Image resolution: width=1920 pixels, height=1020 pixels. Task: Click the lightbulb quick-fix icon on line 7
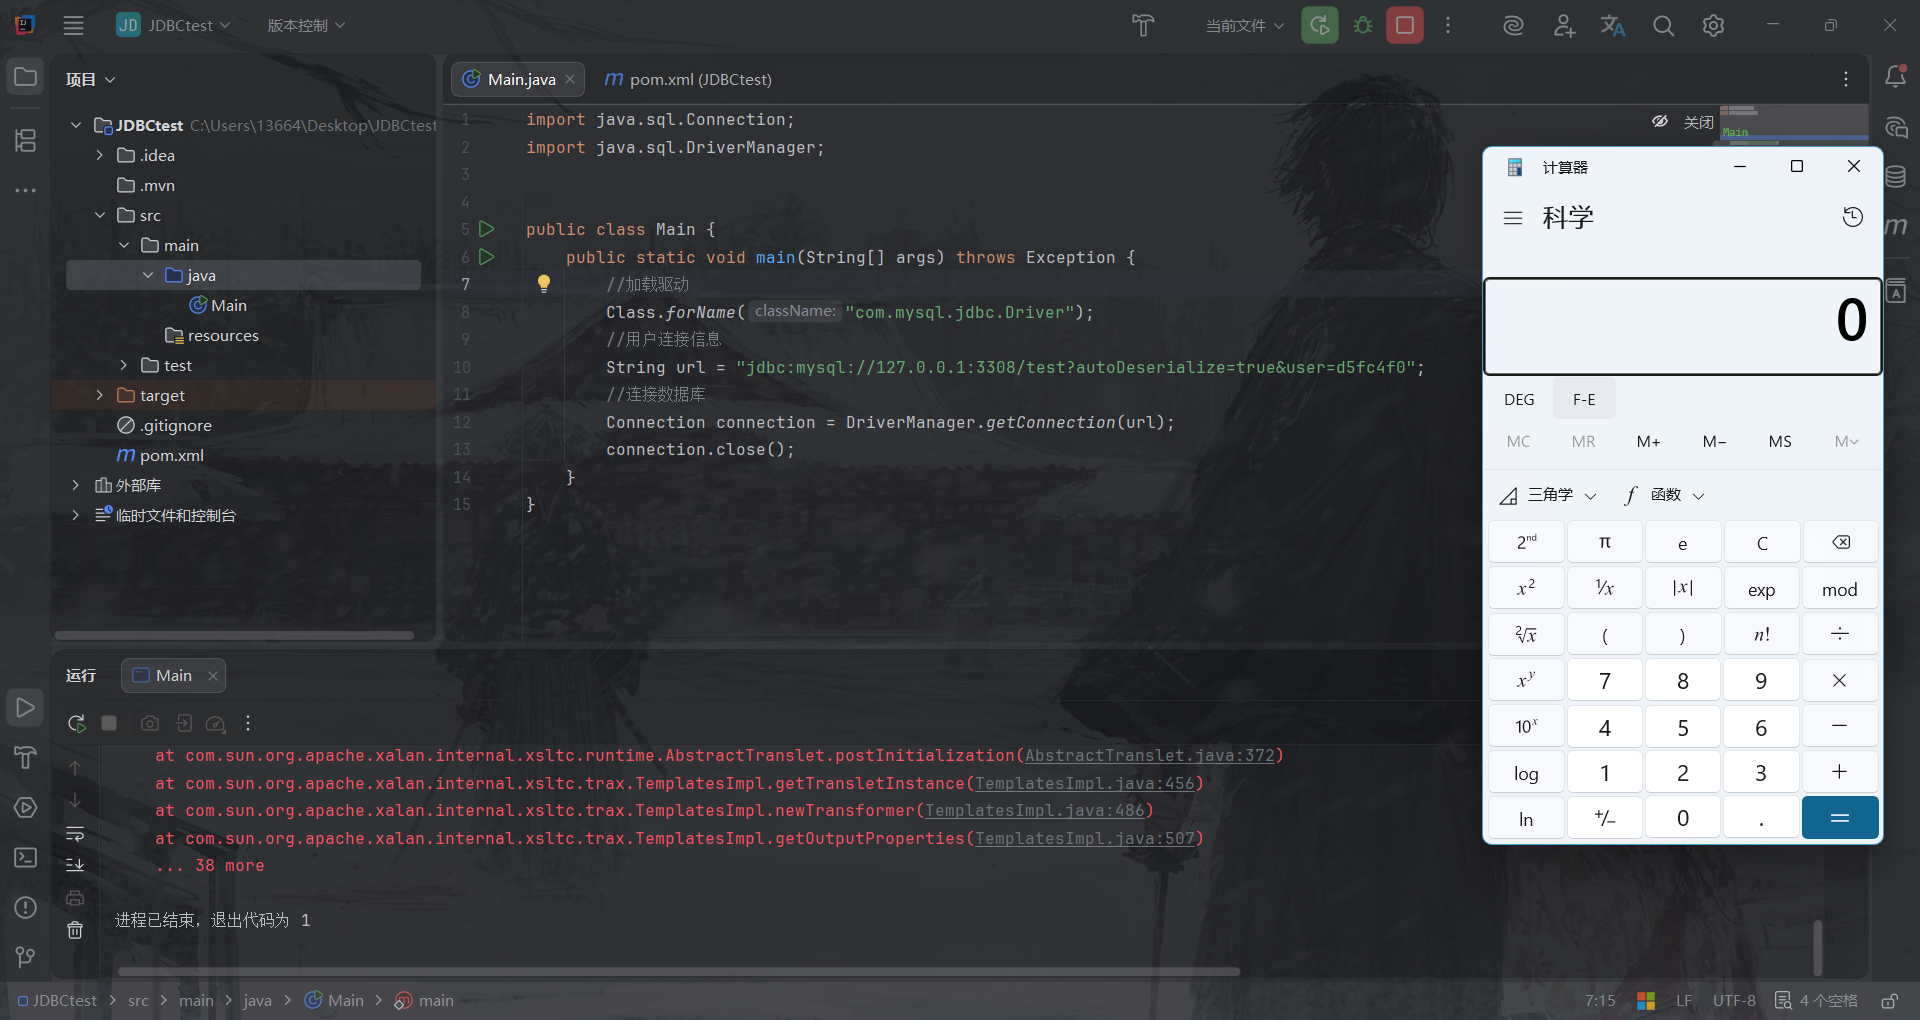click(x=544, y=284)
